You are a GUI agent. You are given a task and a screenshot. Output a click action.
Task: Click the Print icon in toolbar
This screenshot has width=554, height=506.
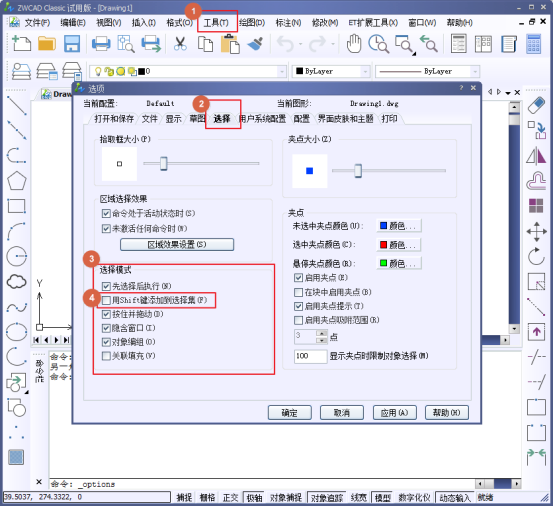101,44
